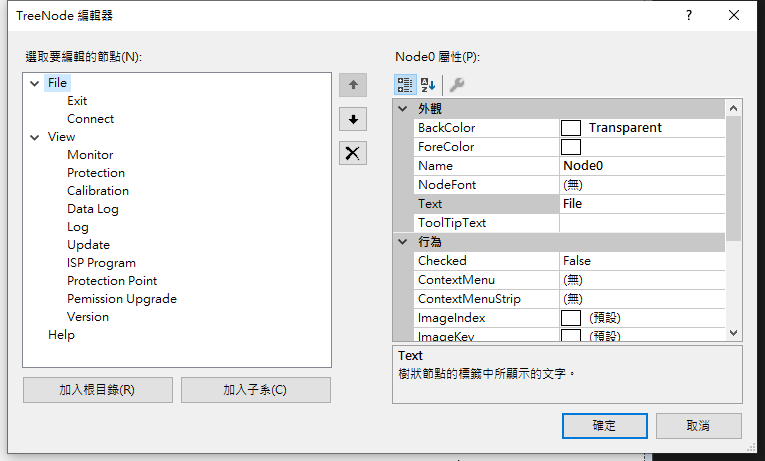Collapse the File tree node
Screen dimensions: 765x461
pyautogui.click(x=34, y=83)
